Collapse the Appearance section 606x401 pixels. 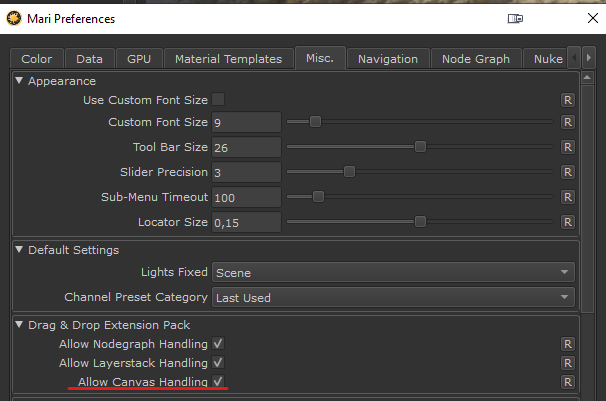pyautogui.click(x=20, y=81)
